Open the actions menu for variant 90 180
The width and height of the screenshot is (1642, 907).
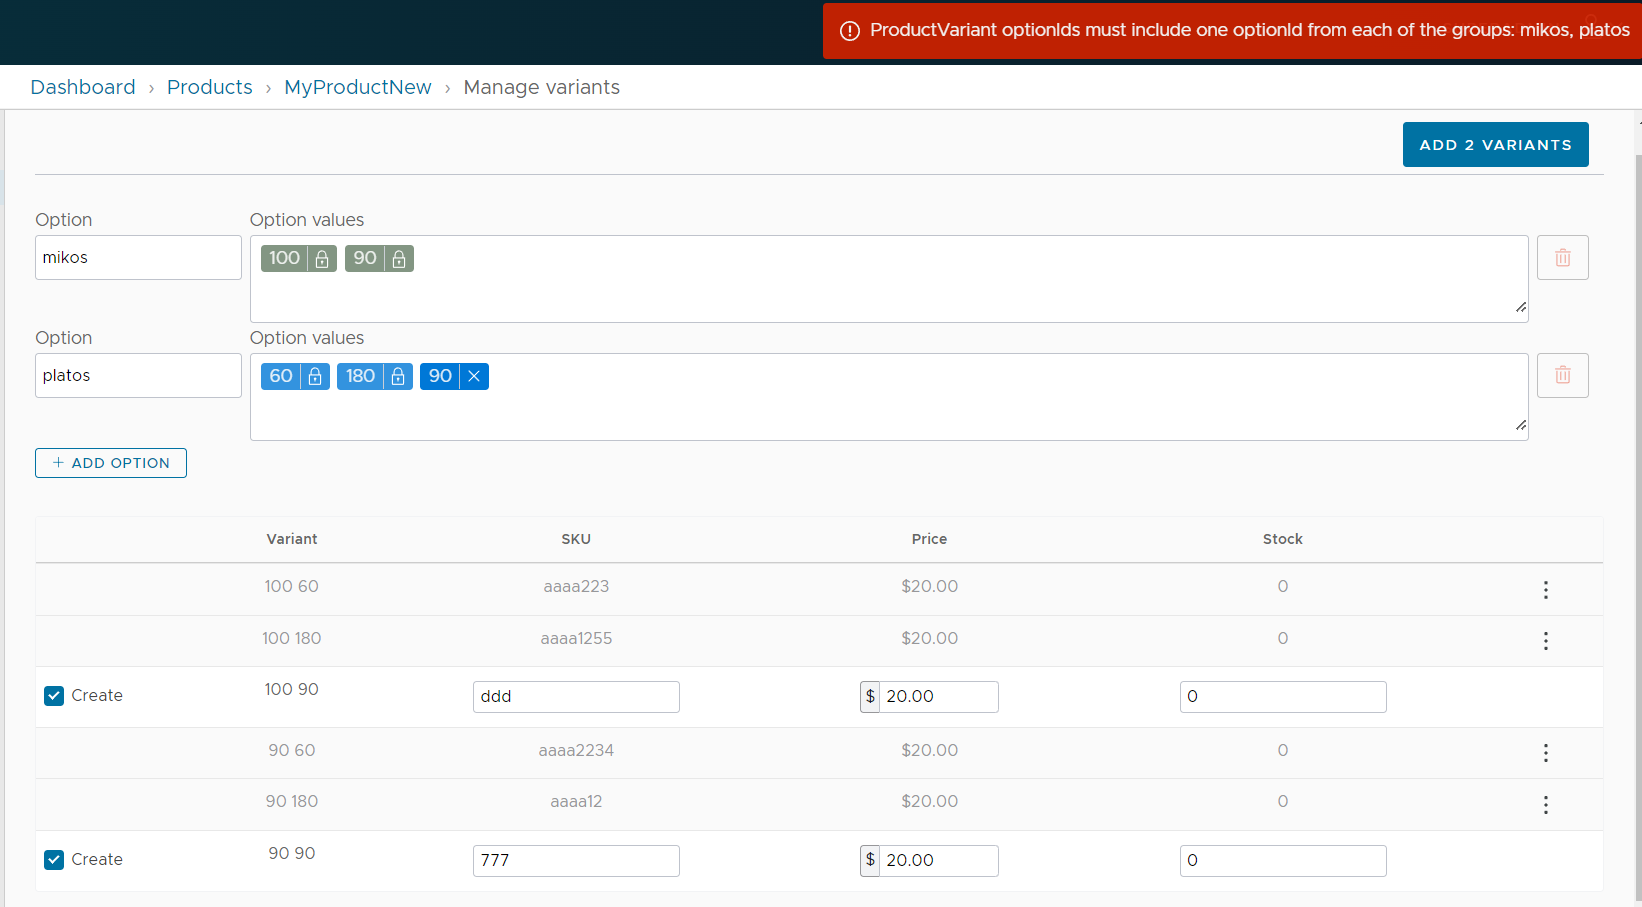click(x=1545, y=804)
